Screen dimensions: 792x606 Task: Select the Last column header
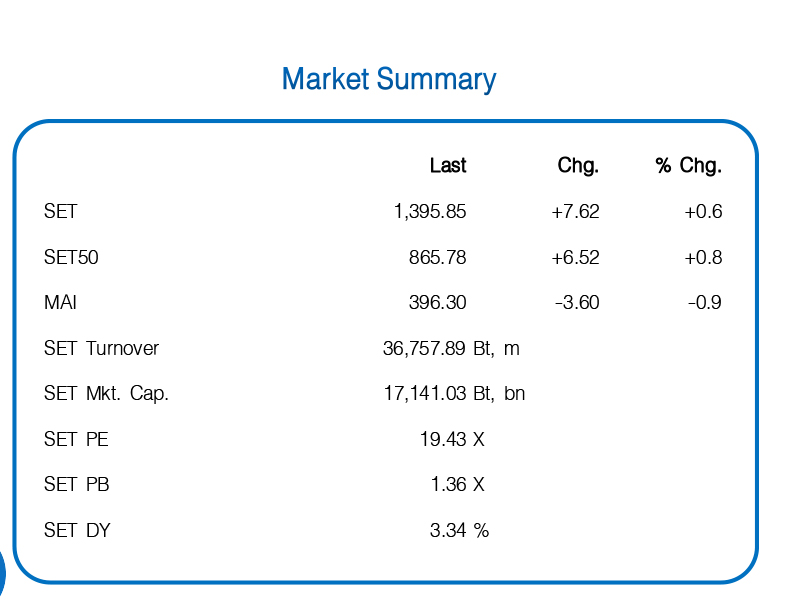pyautogui.click(x=448, y=165)
